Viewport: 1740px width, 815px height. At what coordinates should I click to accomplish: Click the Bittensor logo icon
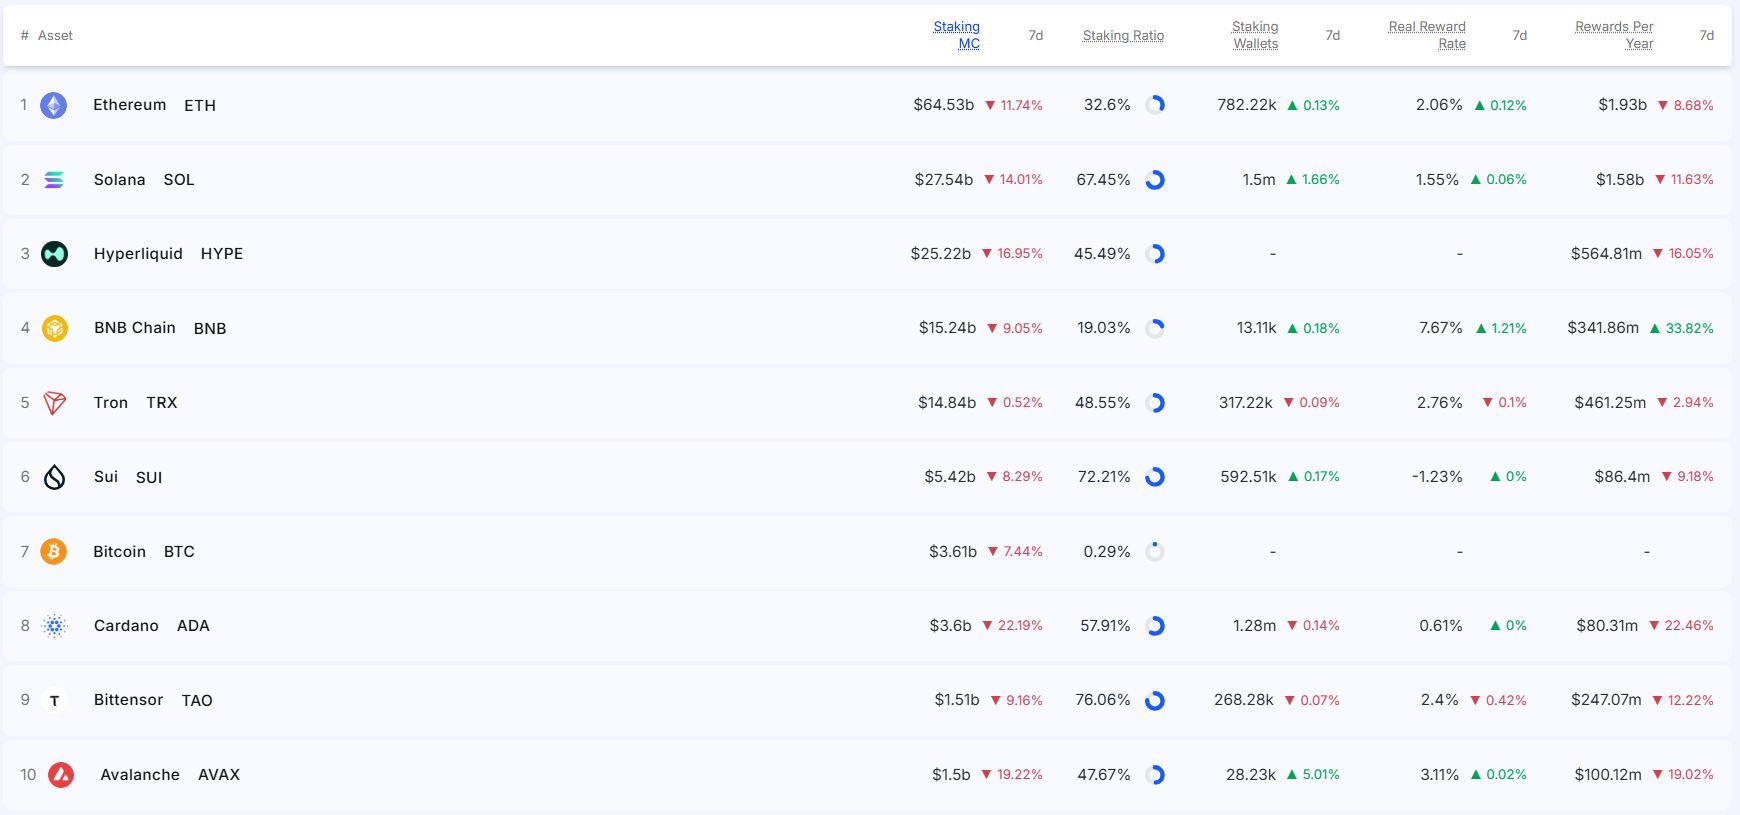click(x=54, y=701)
